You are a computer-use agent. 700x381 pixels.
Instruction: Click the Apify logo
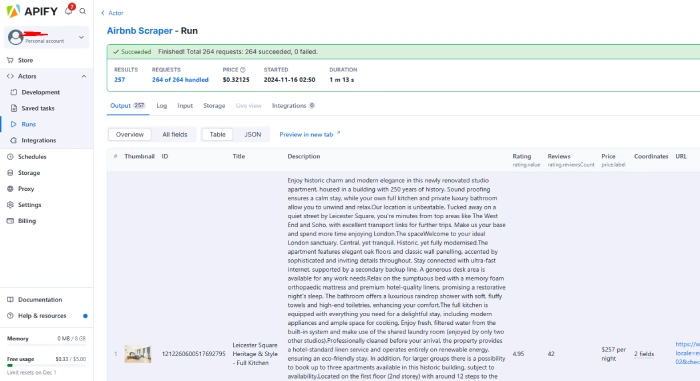tap(32, 11)
